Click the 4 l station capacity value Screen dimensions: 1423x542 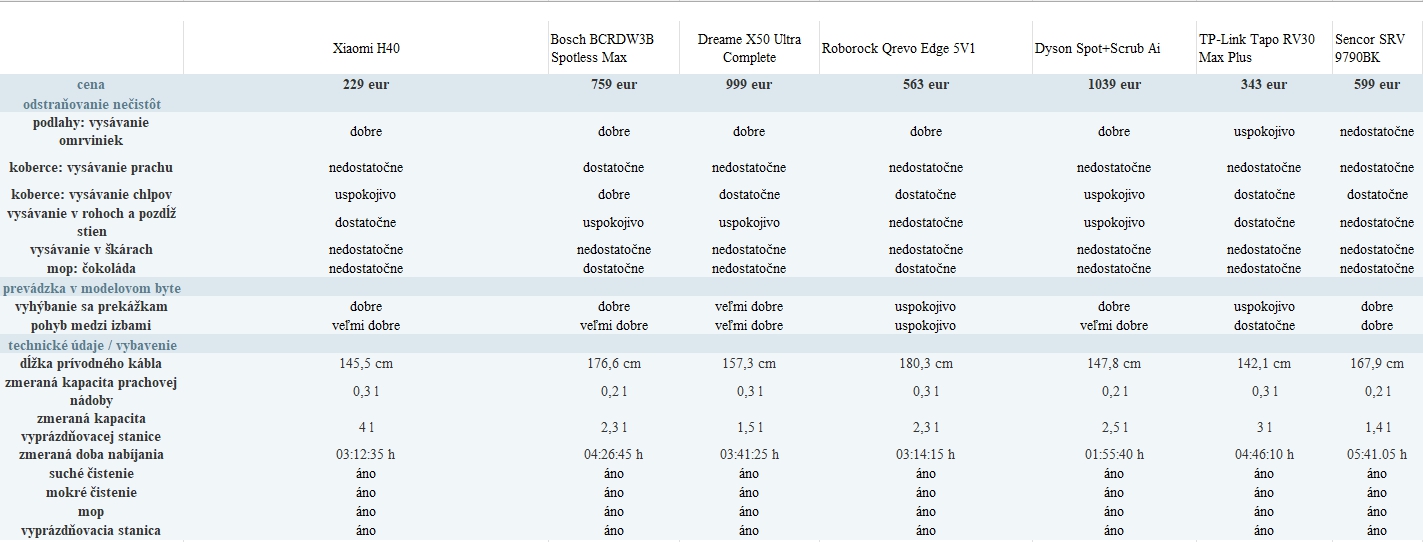coord(366,427)
